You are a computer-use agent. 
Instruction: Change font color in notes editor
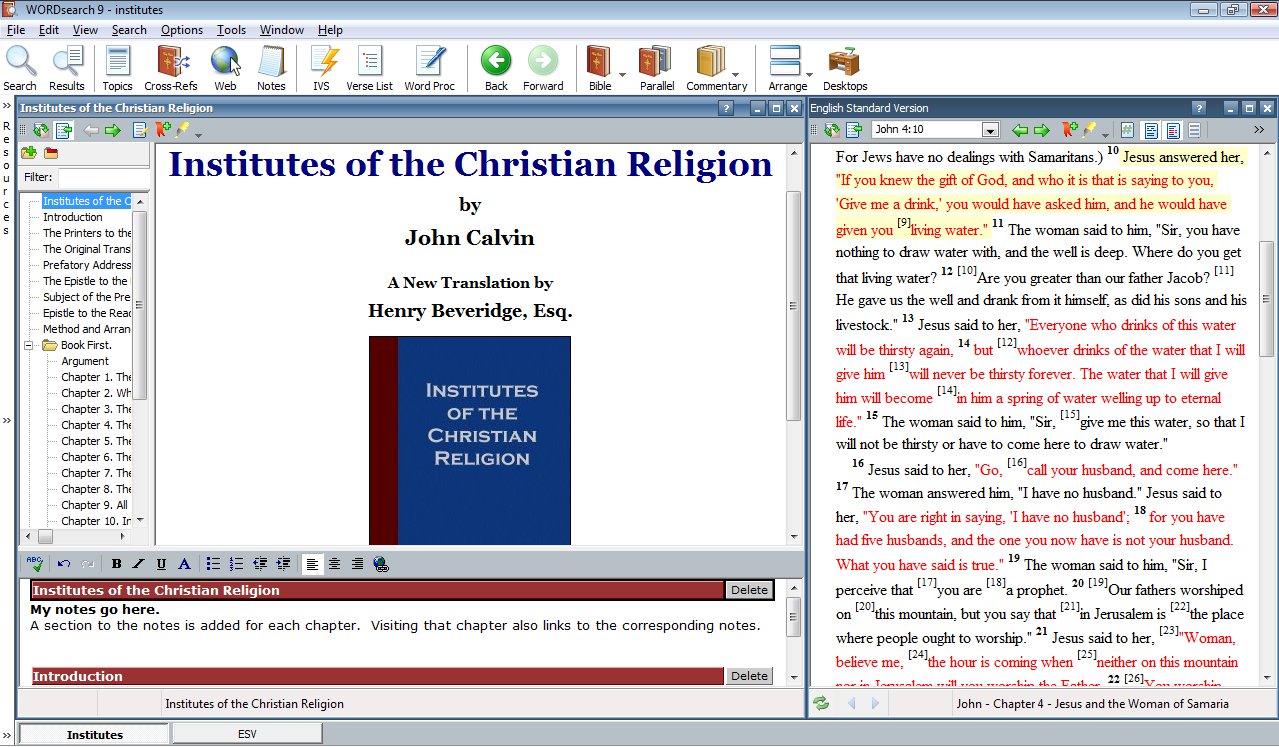tap(184, 564)
